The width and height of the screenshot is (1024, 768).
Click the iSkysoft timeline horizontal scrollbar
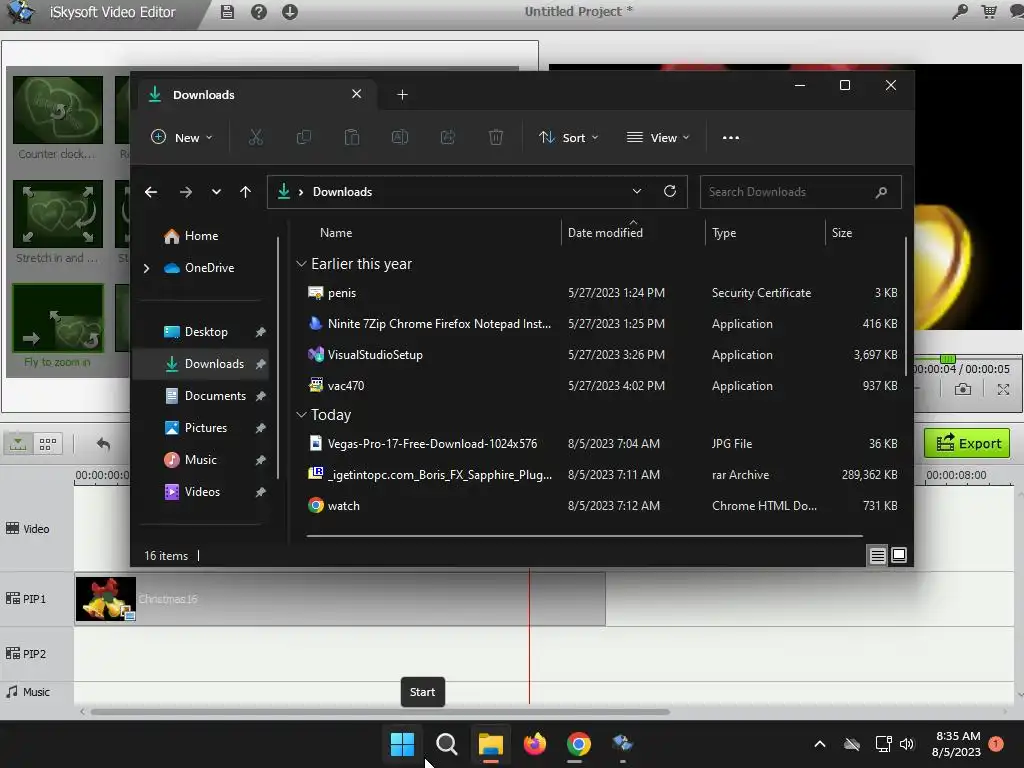point(380,712)
